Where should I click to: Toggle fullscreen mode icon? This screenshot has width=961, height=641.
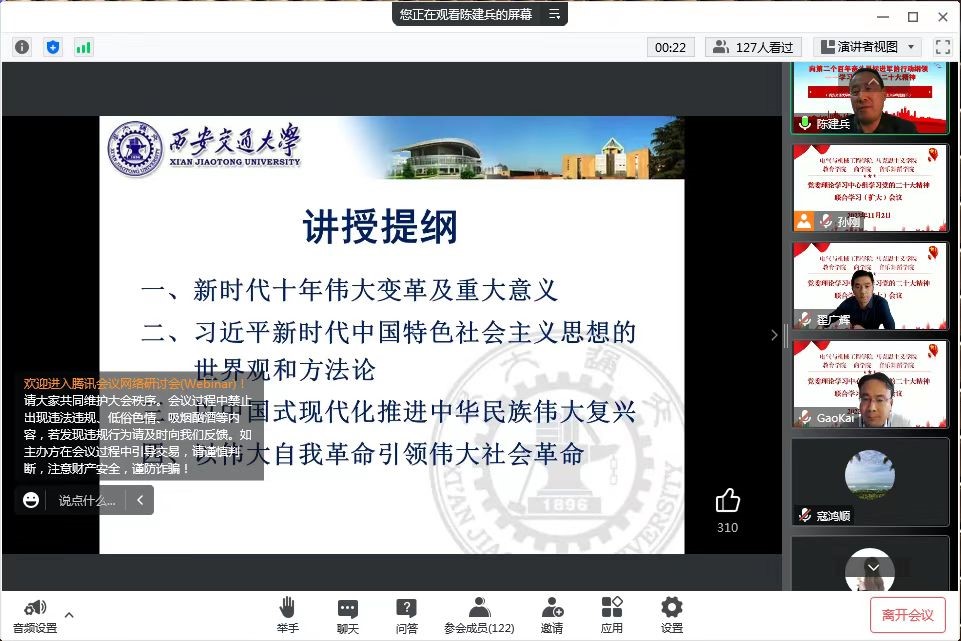pos(942,47)
